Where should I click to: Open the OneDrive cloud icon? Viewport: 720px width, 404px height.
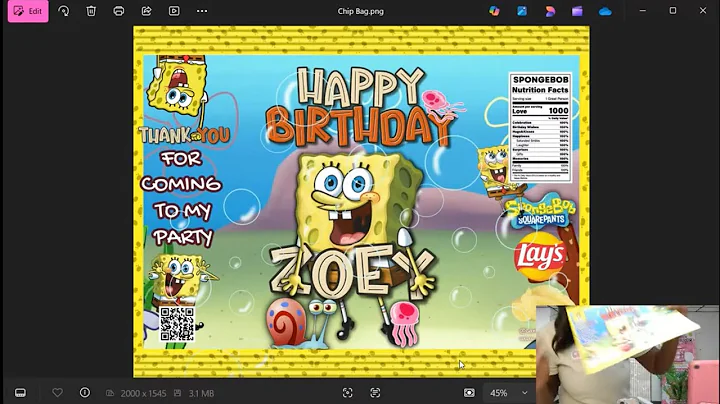coord(605,11)
